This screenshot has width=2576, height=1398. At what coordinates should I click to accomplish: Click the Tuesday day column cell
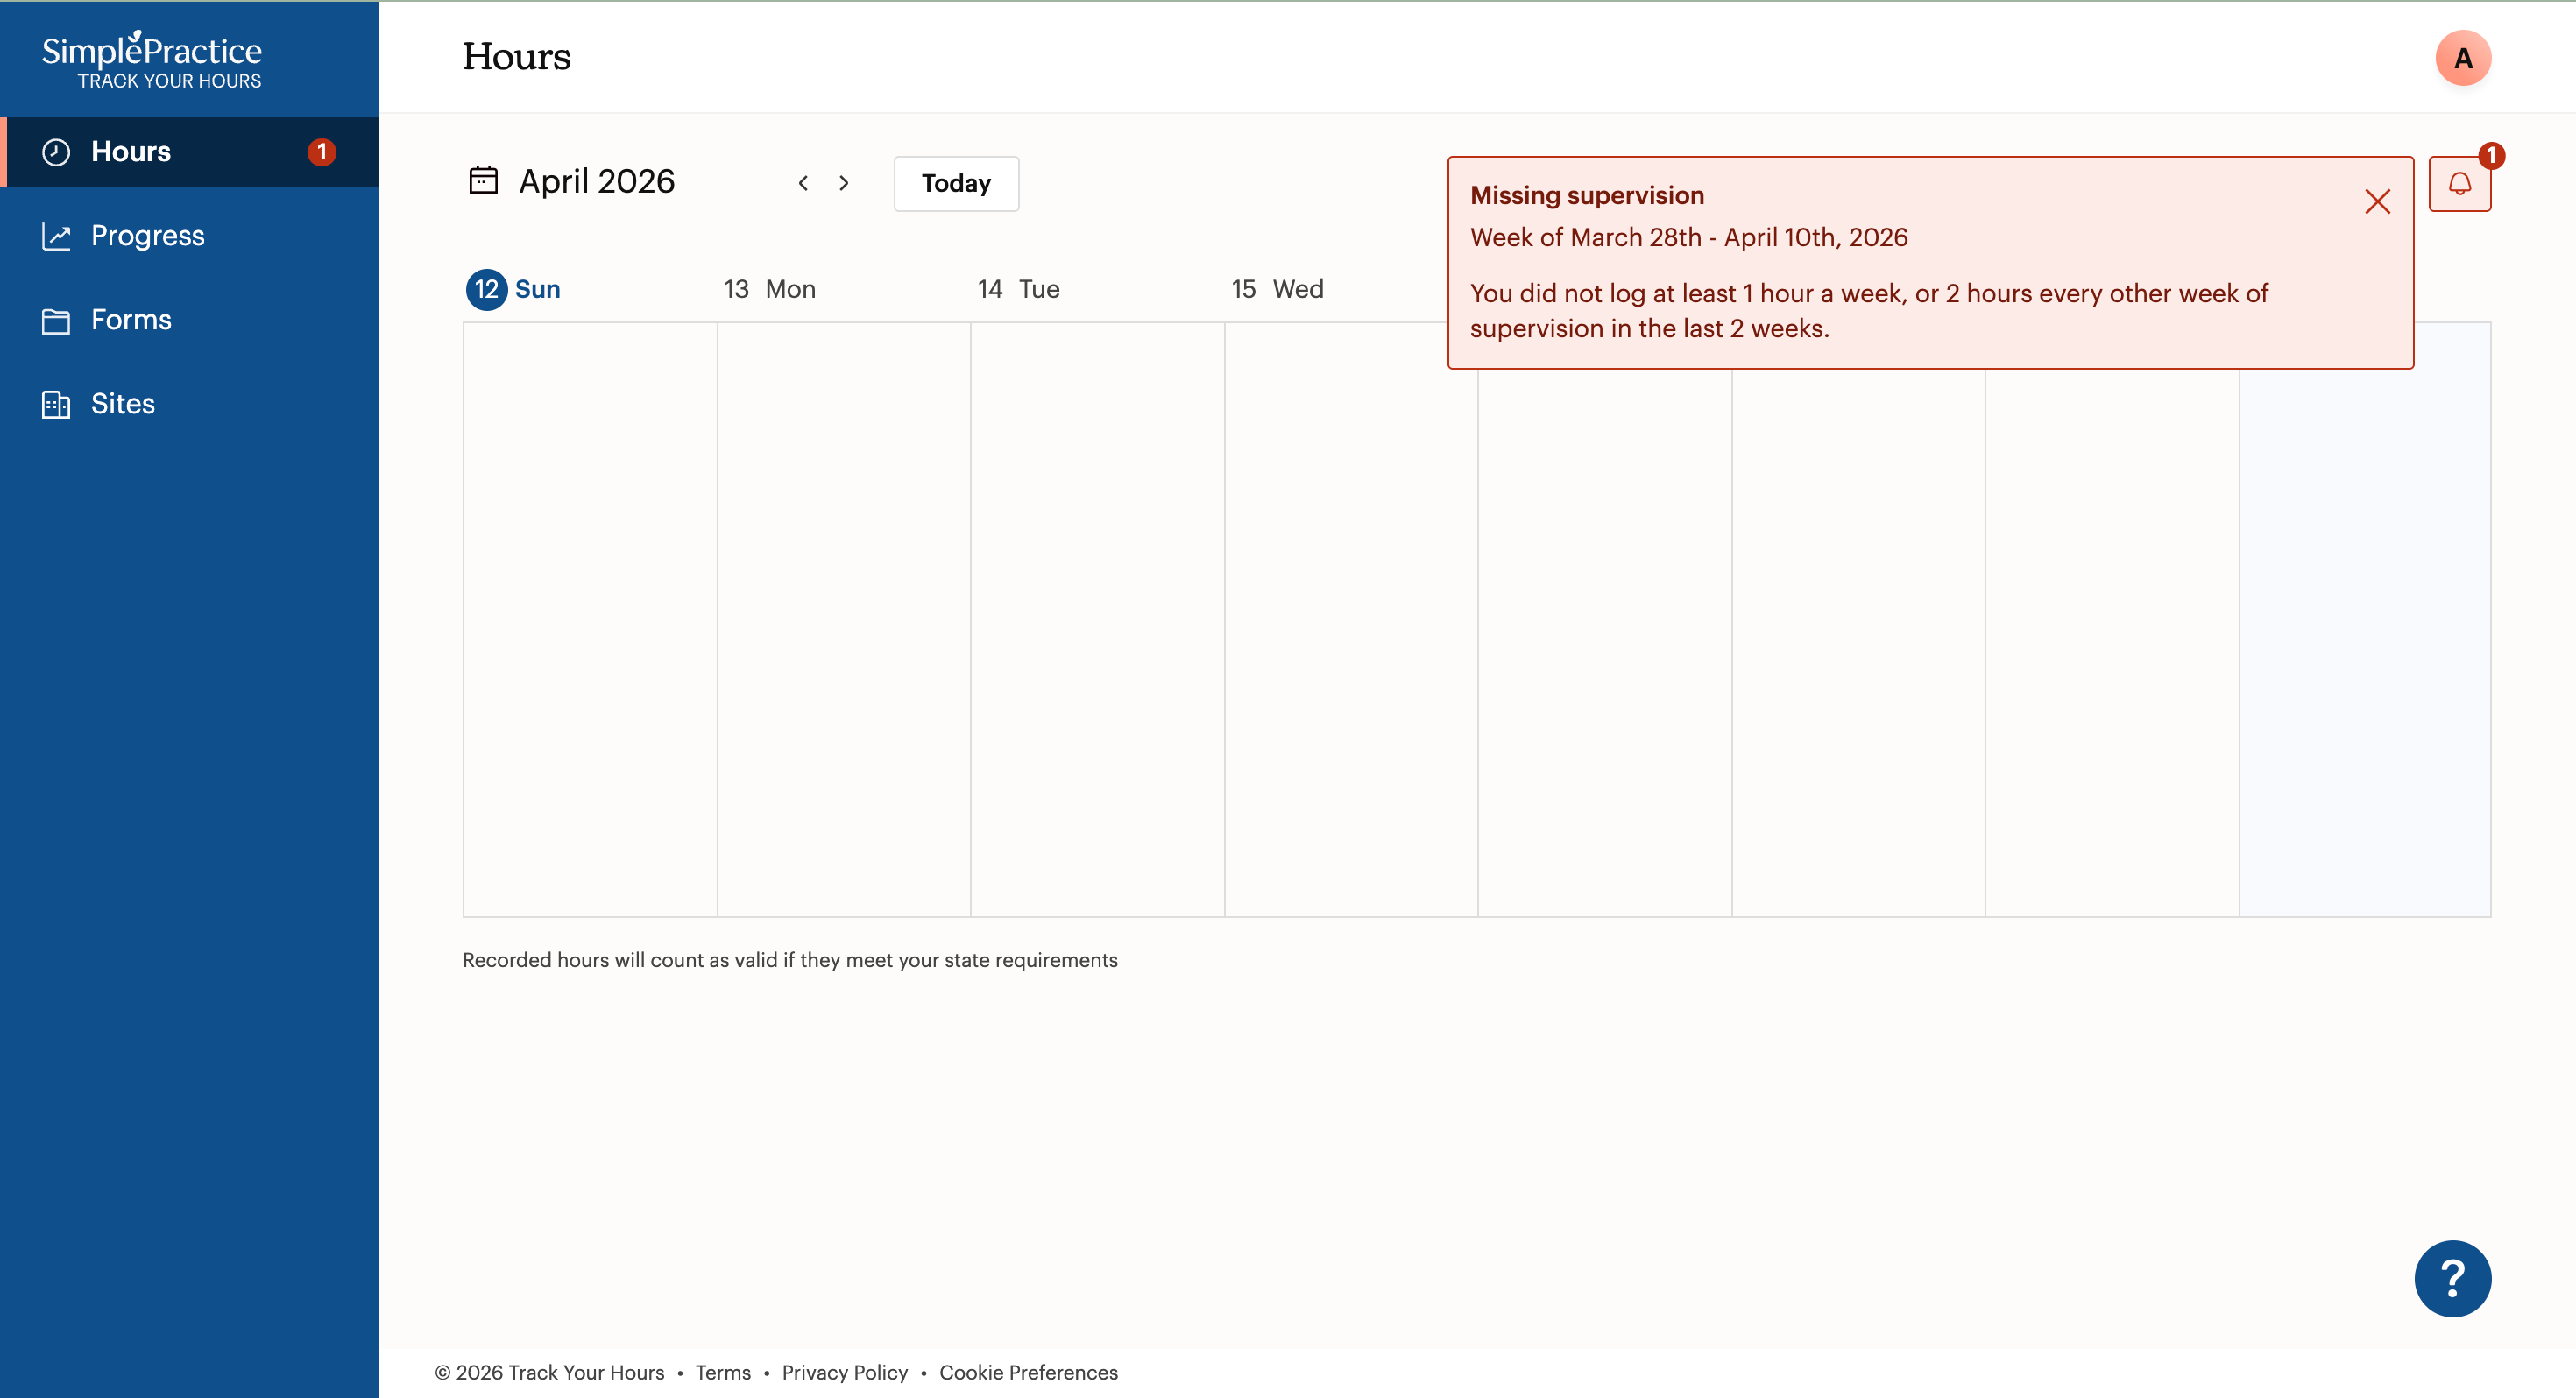pos(1098,619)
